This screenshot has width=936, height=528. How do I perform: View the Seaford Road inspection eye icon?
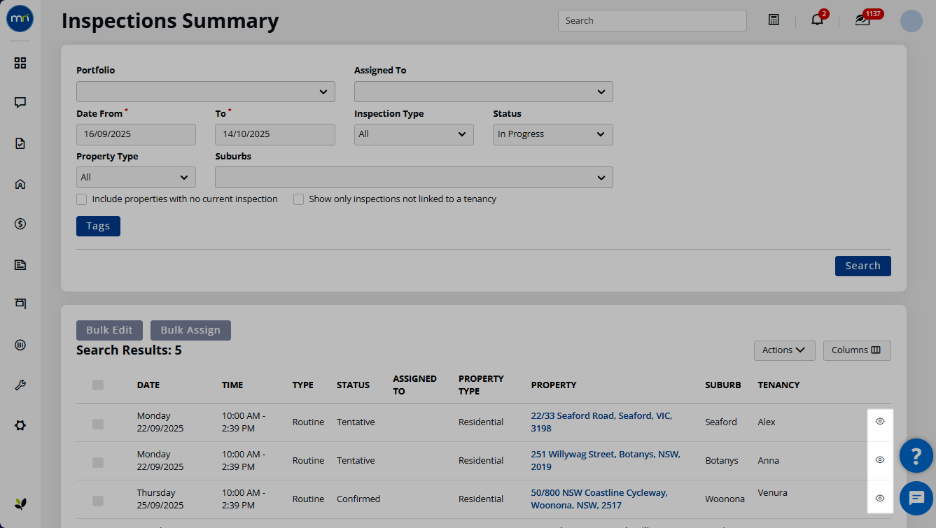coord(880,422)
